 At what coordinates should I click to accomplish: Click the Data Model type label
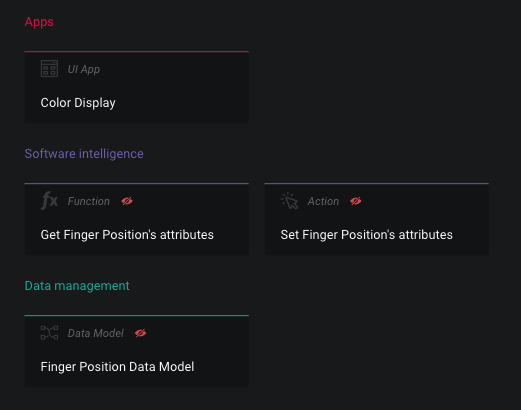point(96,333)
